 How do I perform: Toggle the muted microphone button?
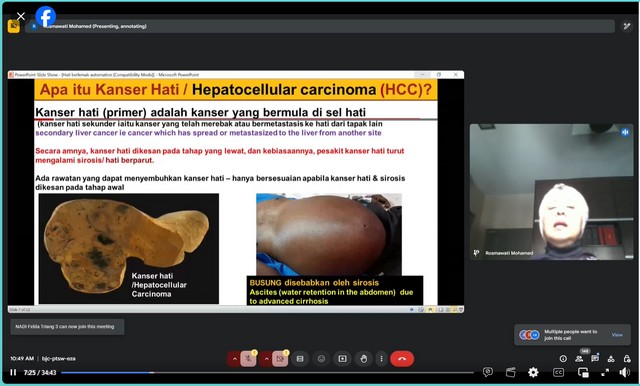tap(248, 359)
